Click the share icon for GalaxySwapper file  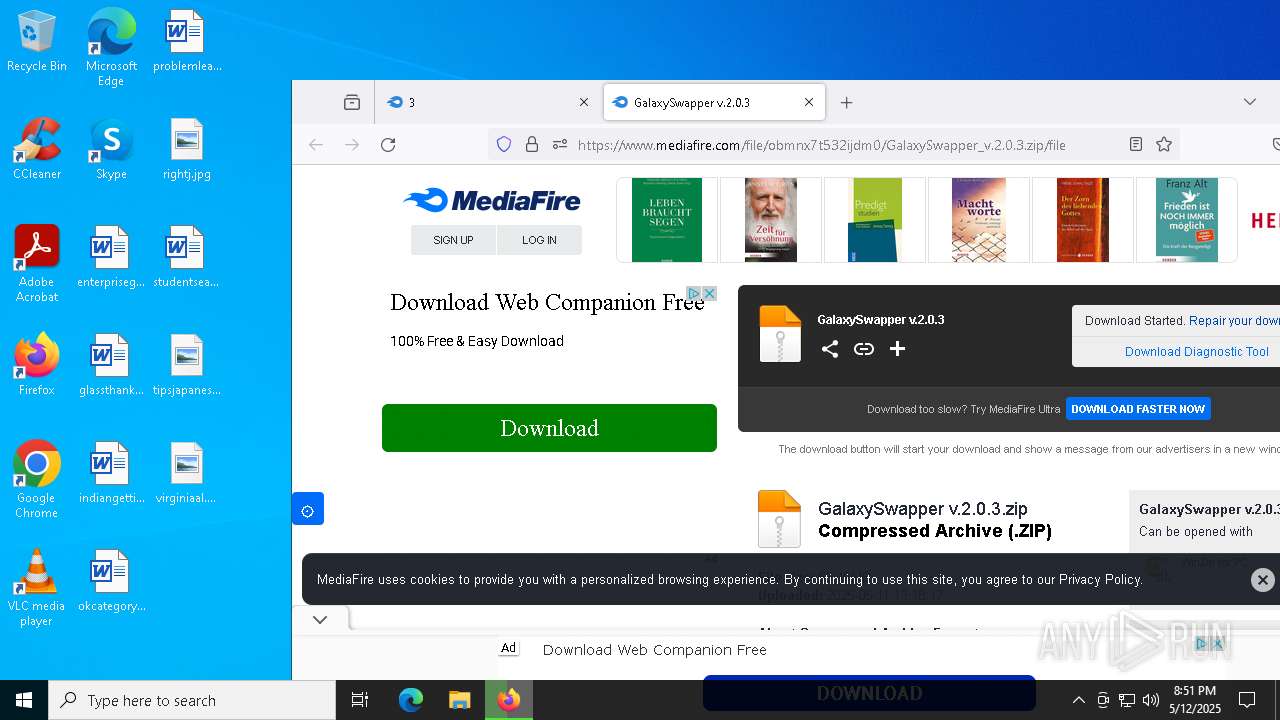pos(830,349)
